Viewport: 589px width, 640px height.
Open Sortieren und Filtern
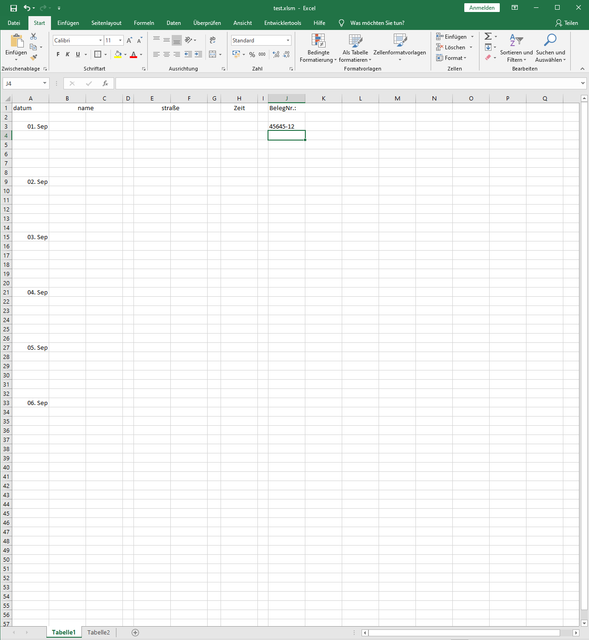point(516,48)
